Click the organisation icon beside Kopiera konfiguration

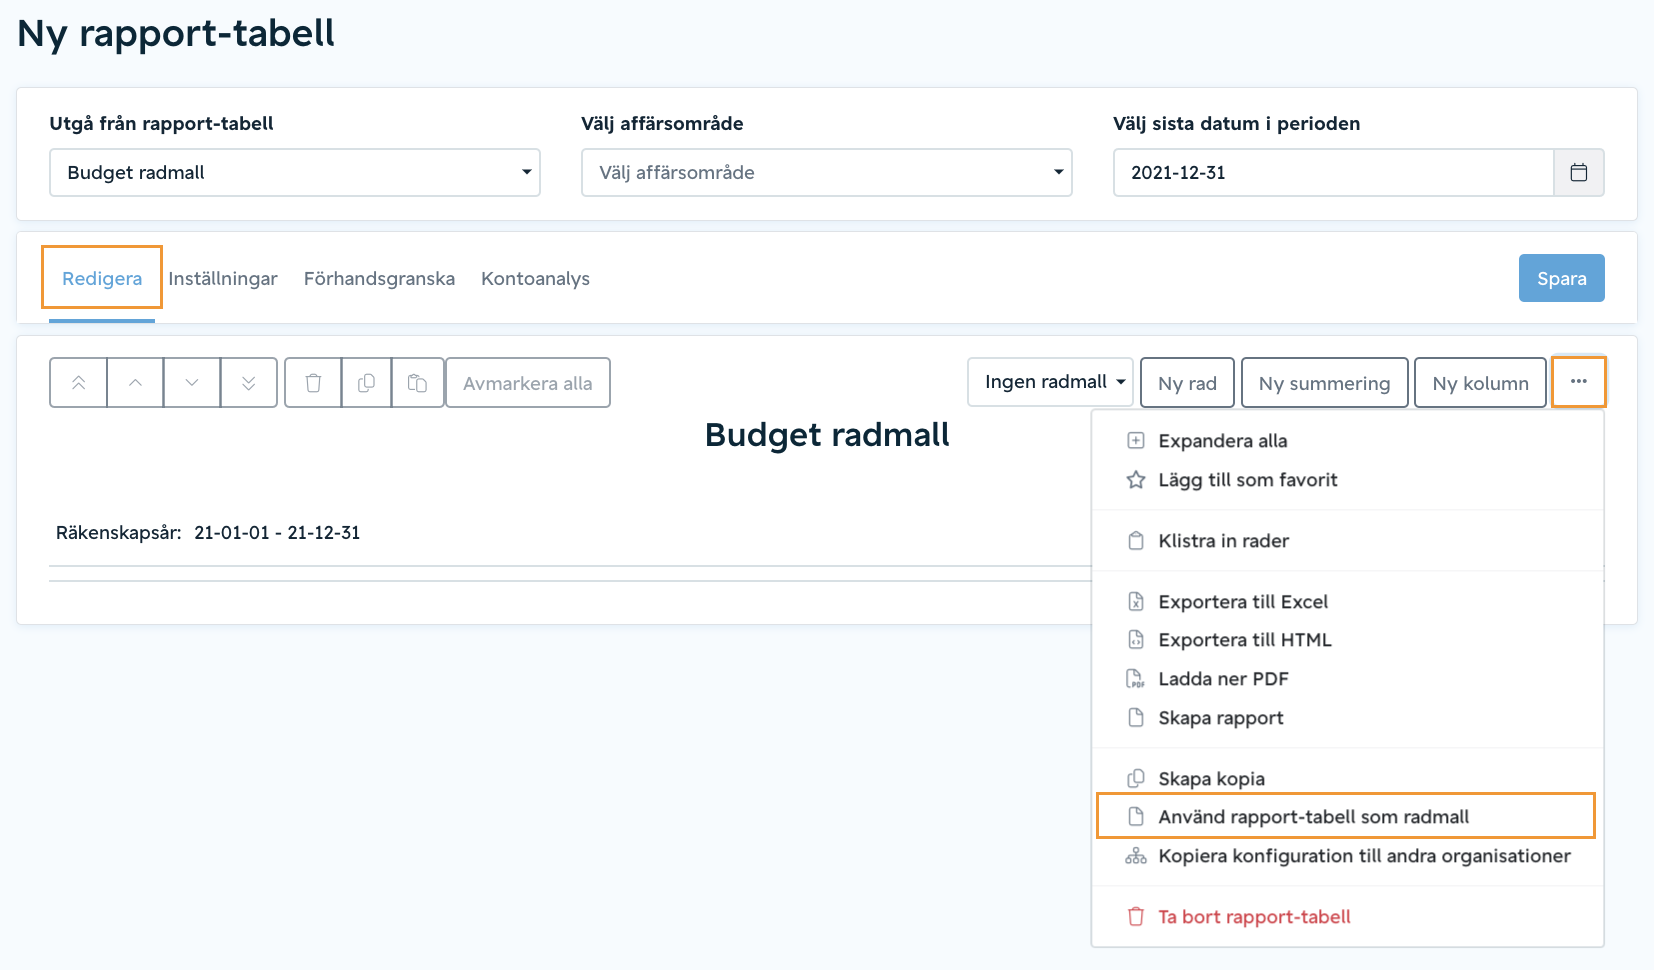[x=1136, y=856]
